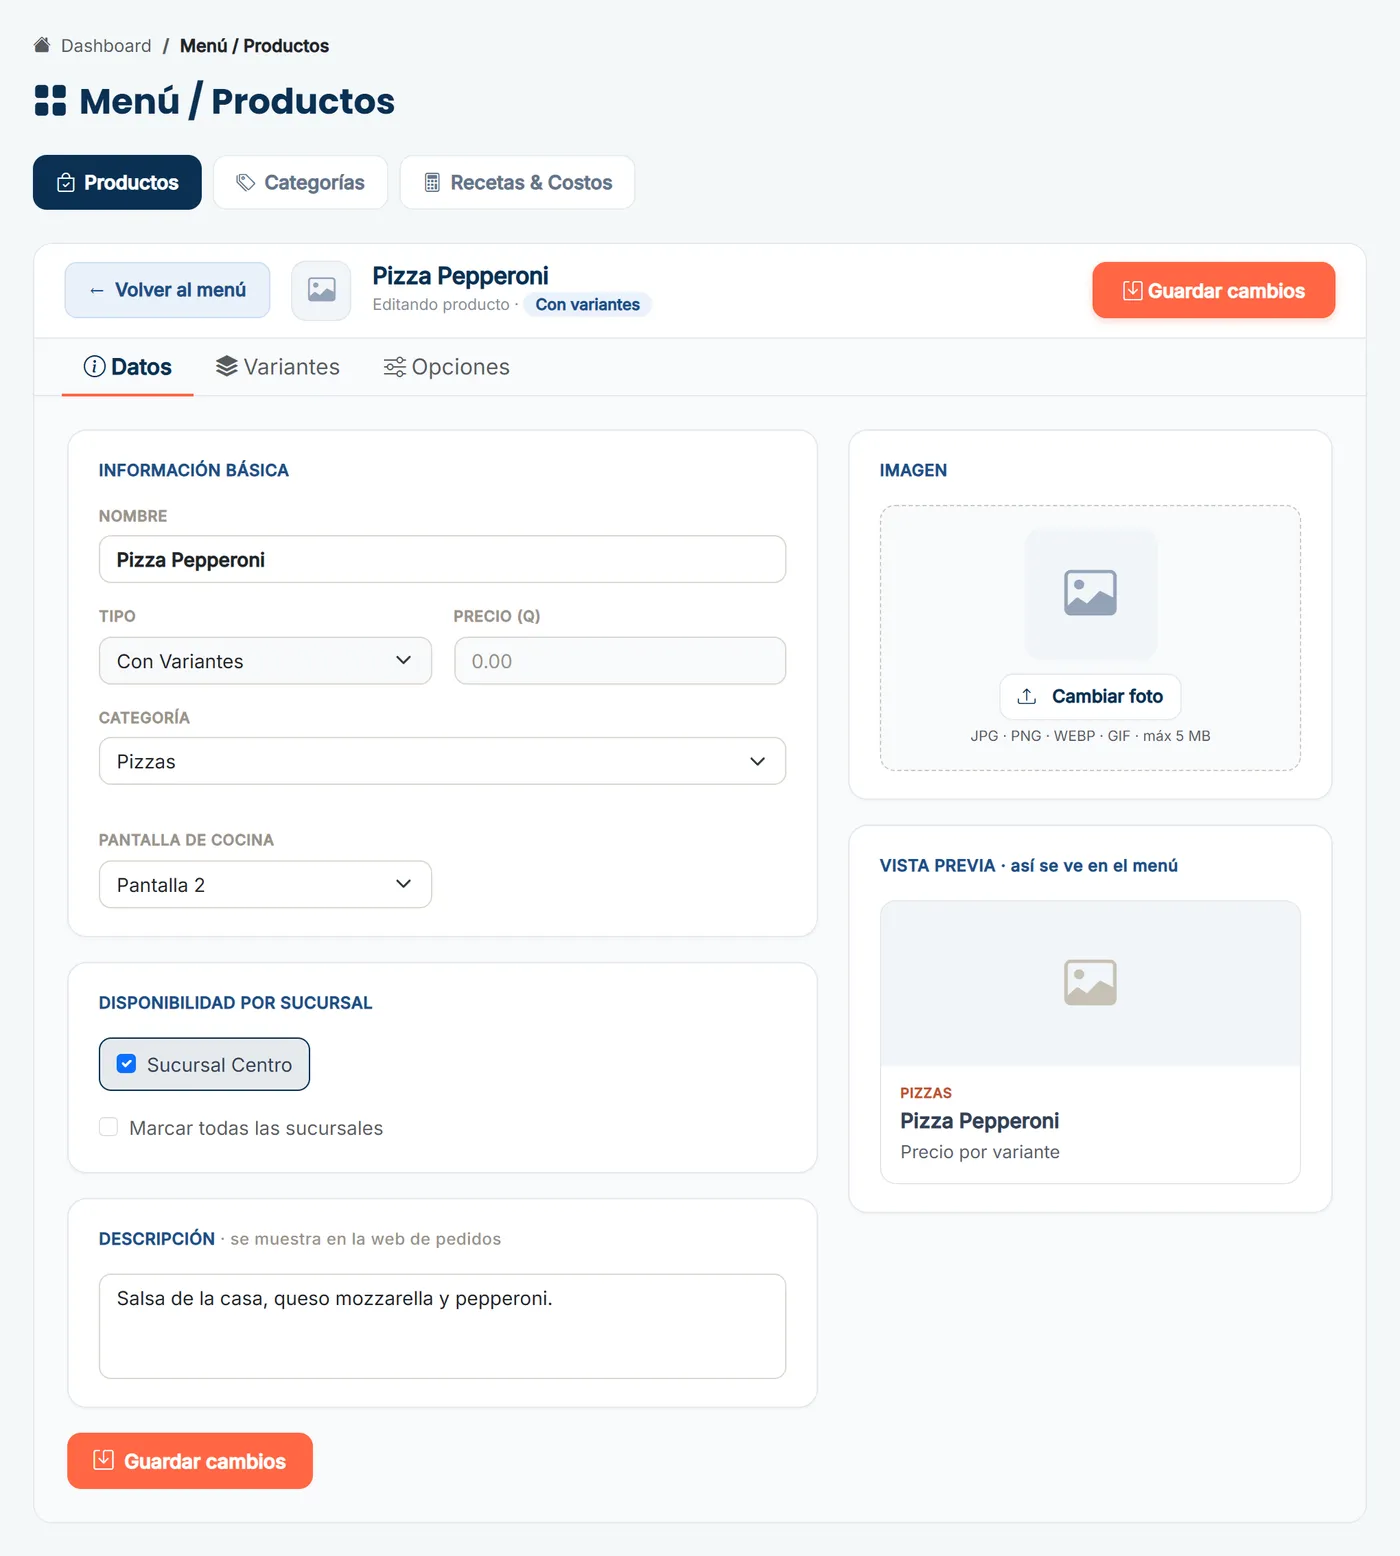The image size is (1400, 1556).
Task: Uncheck the Sucursal Centro checkbox
Action: point(127,1064)
